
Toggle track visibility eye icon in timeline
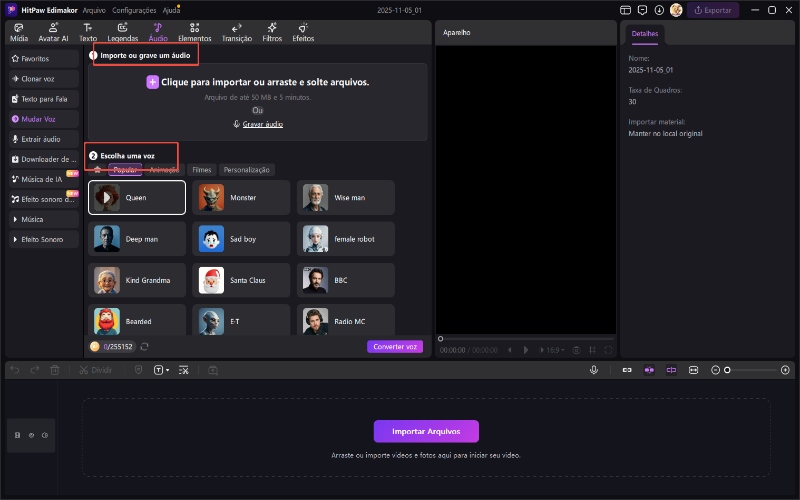click(x=31, y=435)
